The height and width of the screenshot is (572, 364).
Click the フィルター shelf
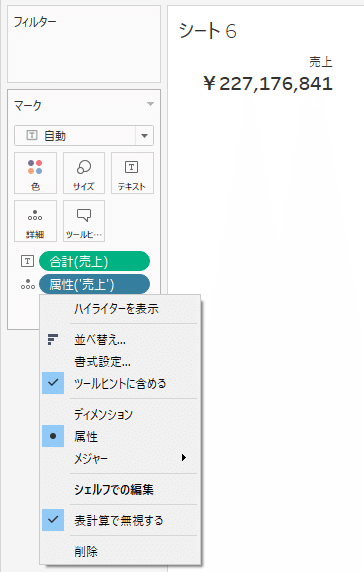(84, 44)
